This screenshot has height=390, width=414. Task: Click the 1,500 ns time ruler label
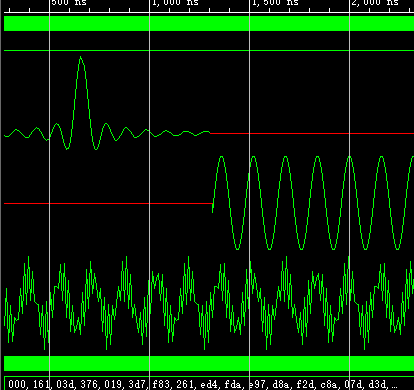(x=275, y=3)
